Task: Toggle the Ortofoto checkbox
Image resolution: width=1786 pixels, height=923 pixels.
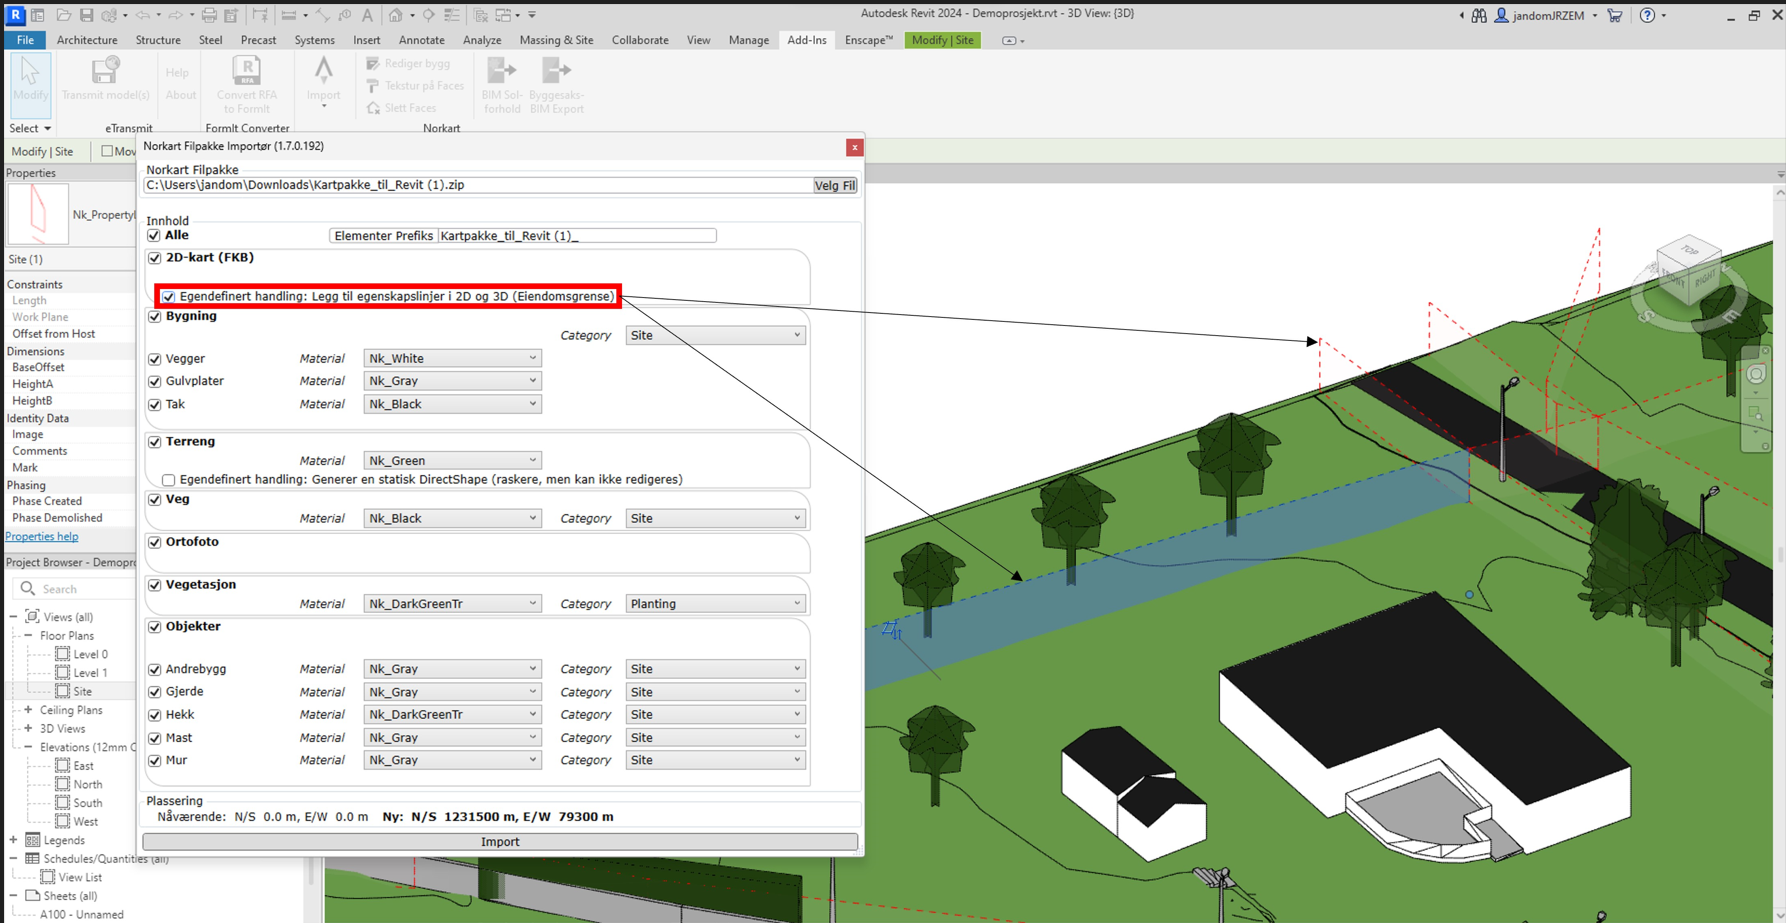Action: coord(154,542)
